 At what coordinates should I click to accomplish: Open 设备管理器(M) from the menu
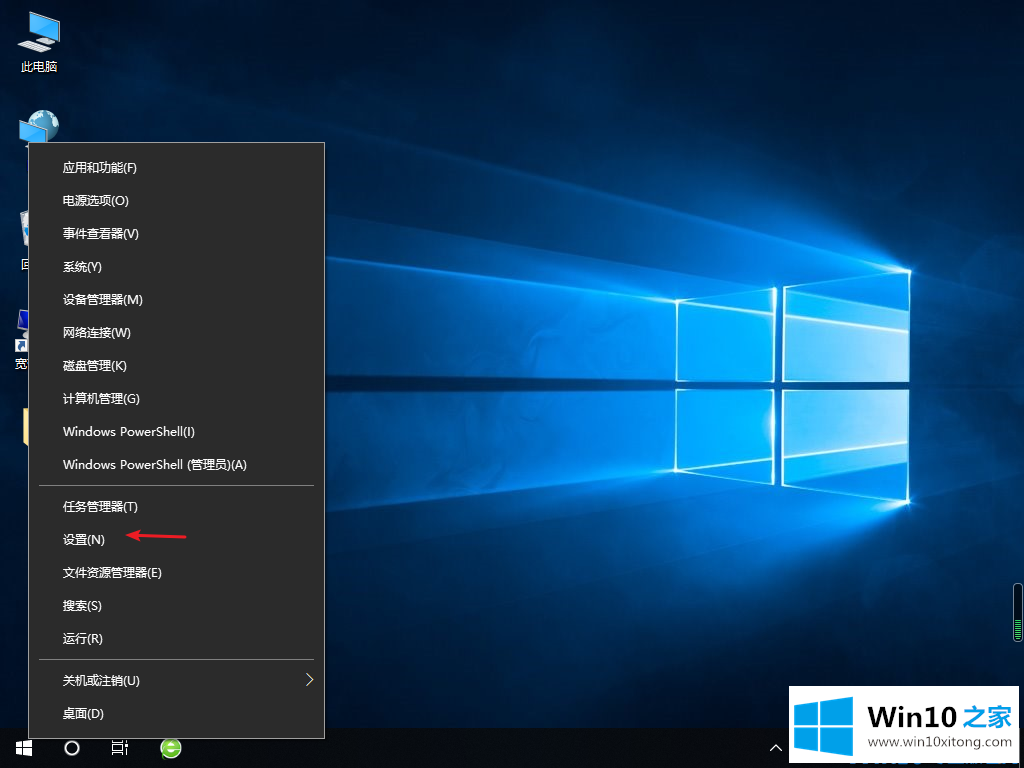[x=176, y=300]
